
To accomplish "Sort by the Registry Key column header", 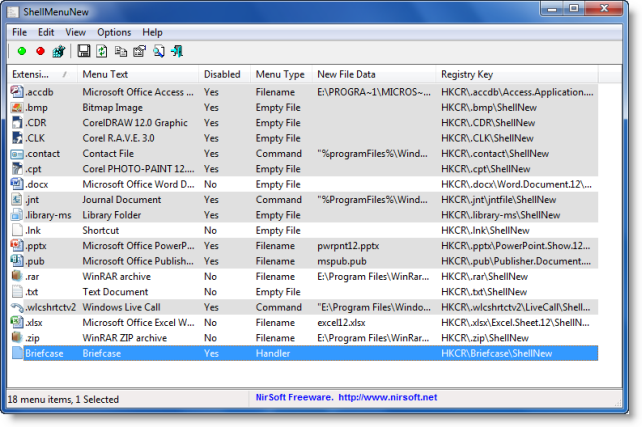I will click(x=517, y=74).
